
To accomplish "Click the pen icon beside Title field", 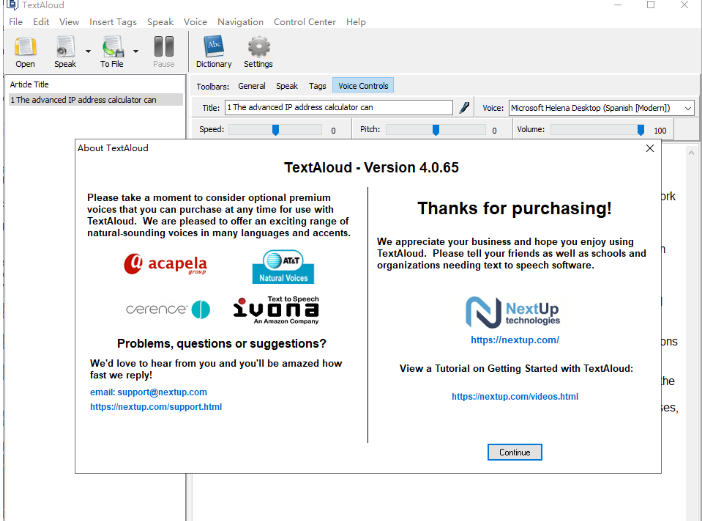I will click(x=464, y=108).
